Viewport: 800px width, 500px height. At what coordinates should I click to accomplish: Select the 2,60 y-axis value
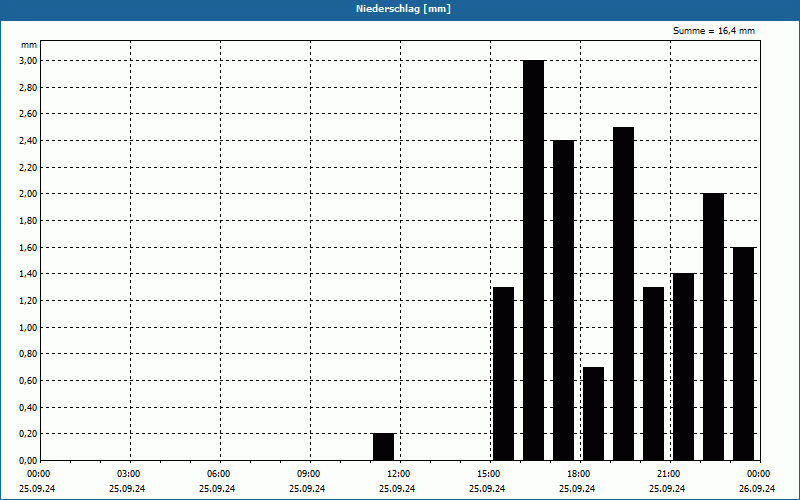click(x=28, y=114)
